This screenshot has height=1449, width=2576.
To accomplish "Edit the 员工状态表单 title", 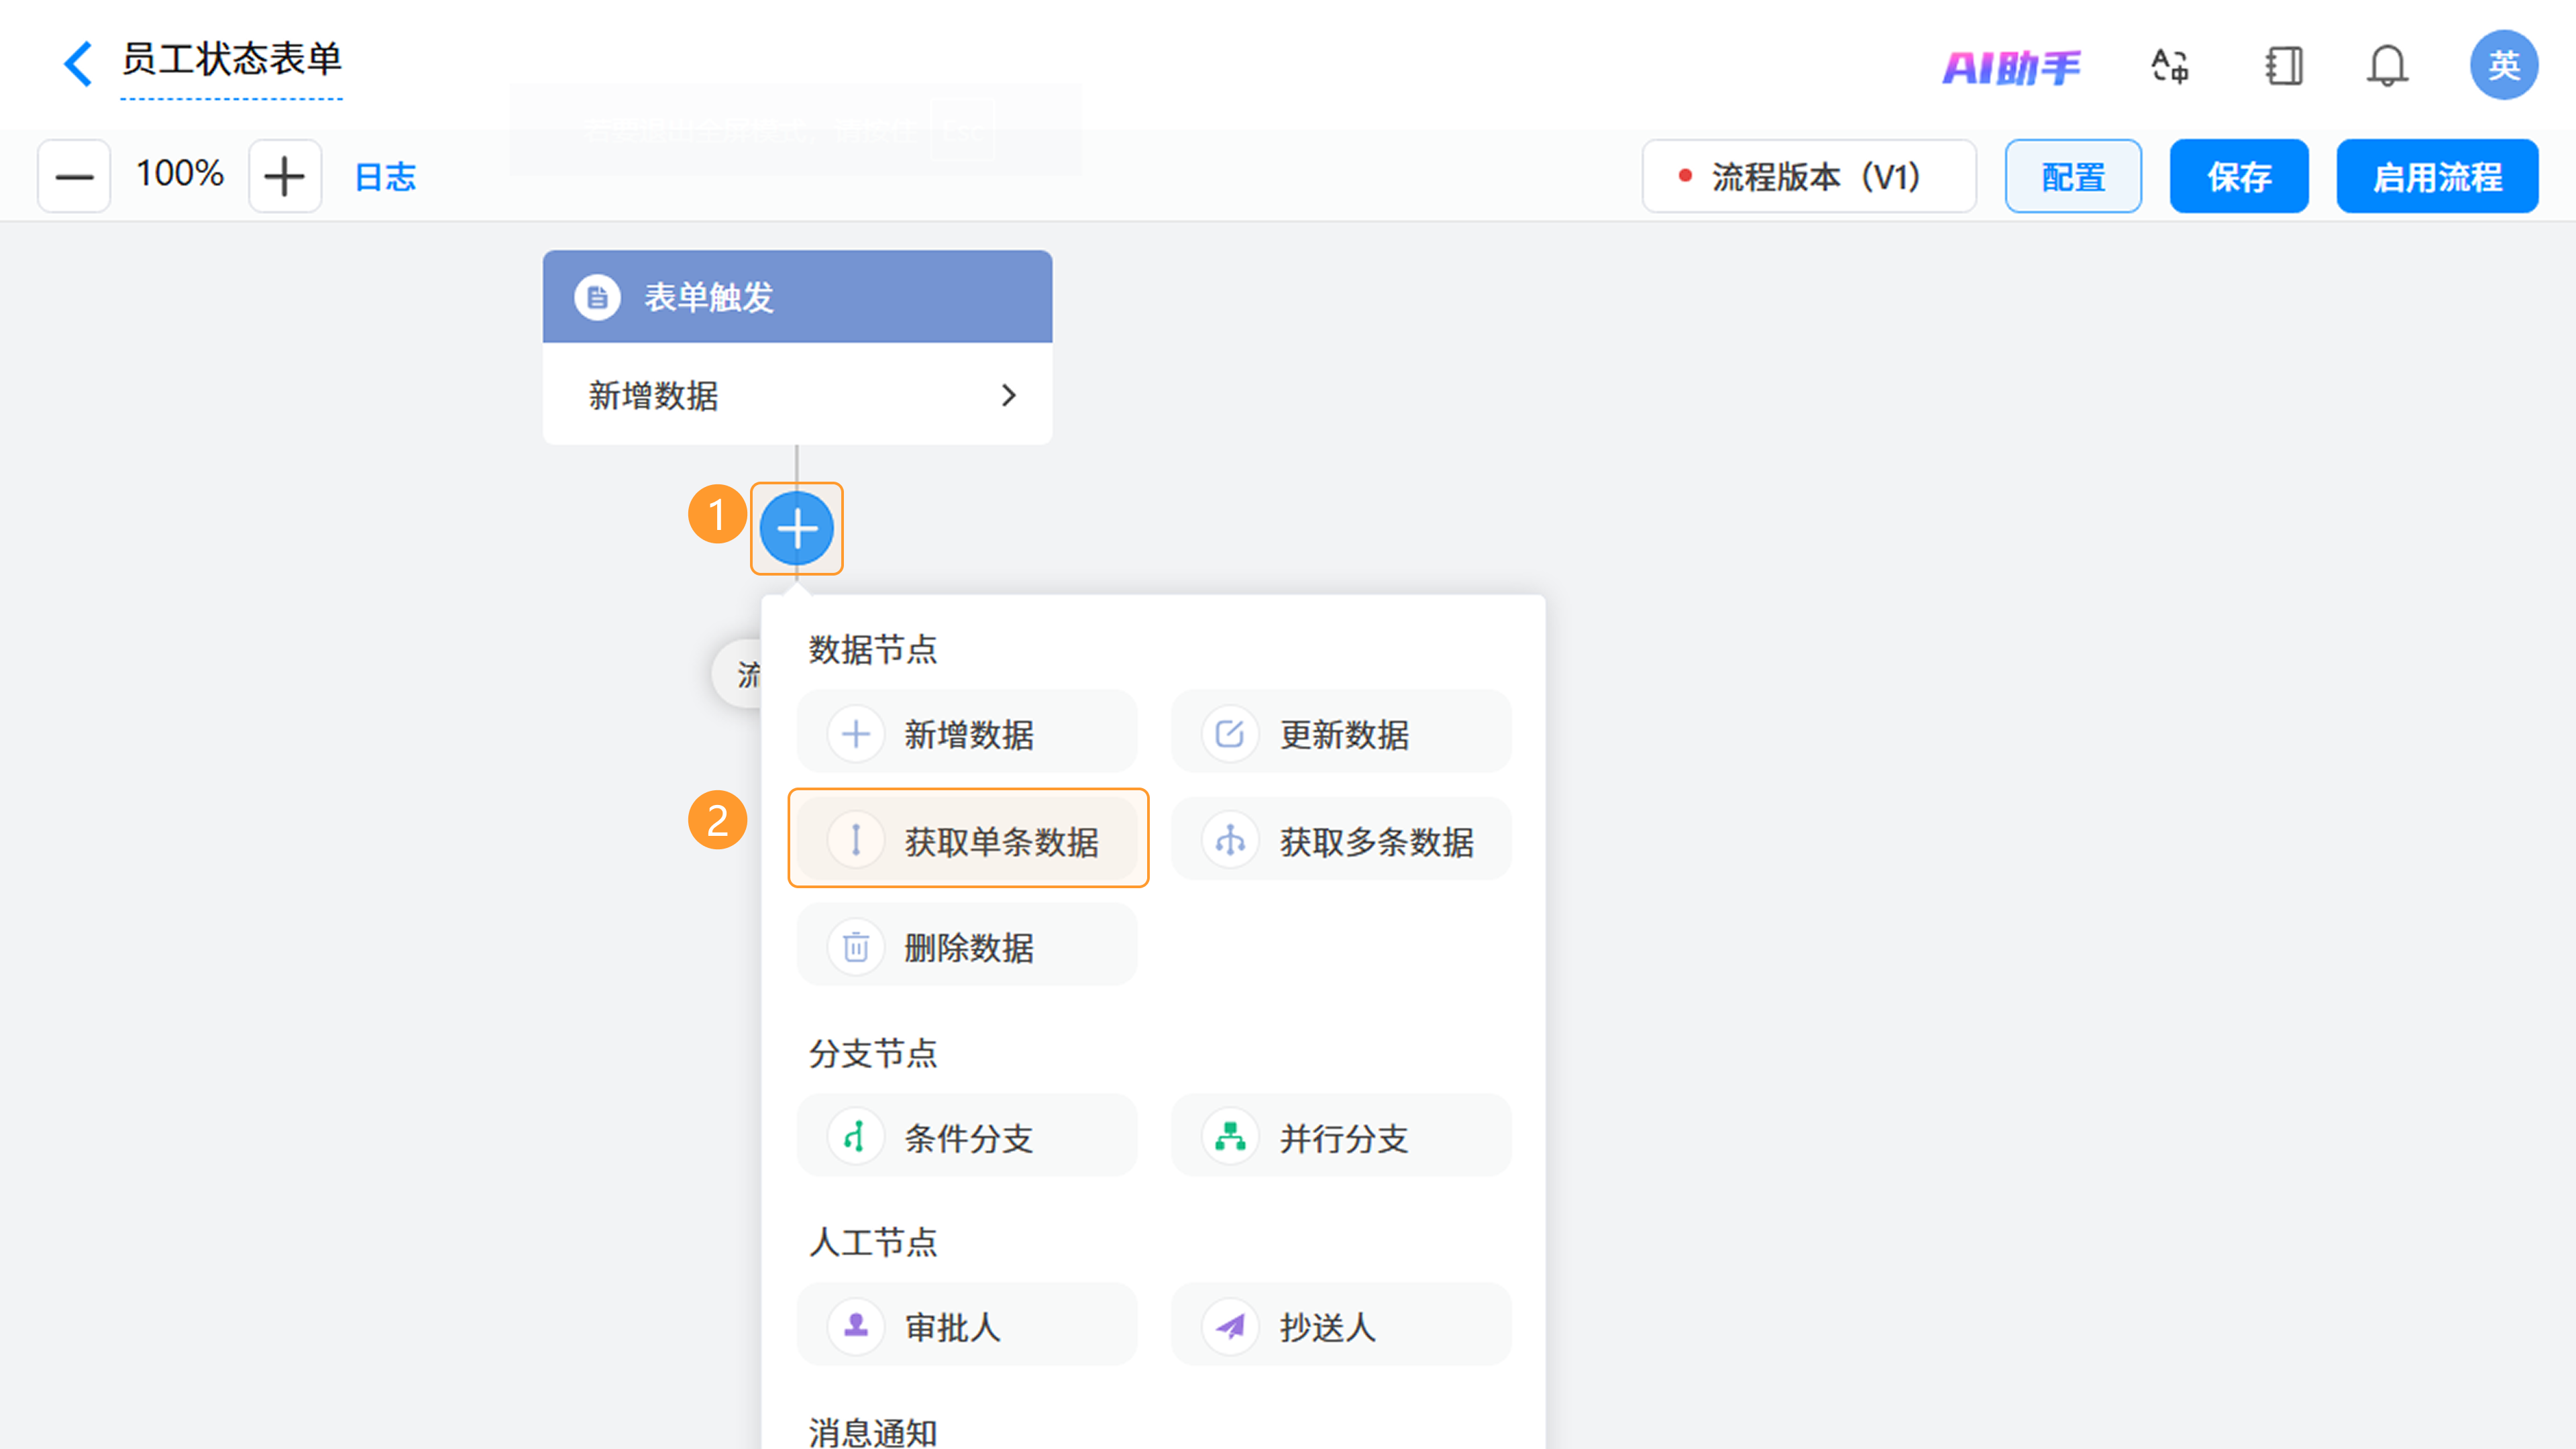I will coord(232,60).
